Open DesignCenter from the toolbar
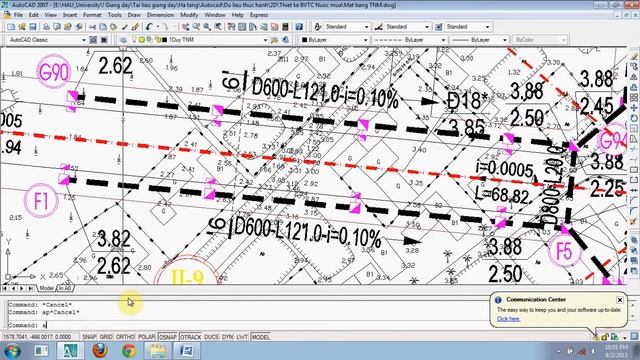The height and width of the screenshot is (360, 640). click(x=242, y=27)
